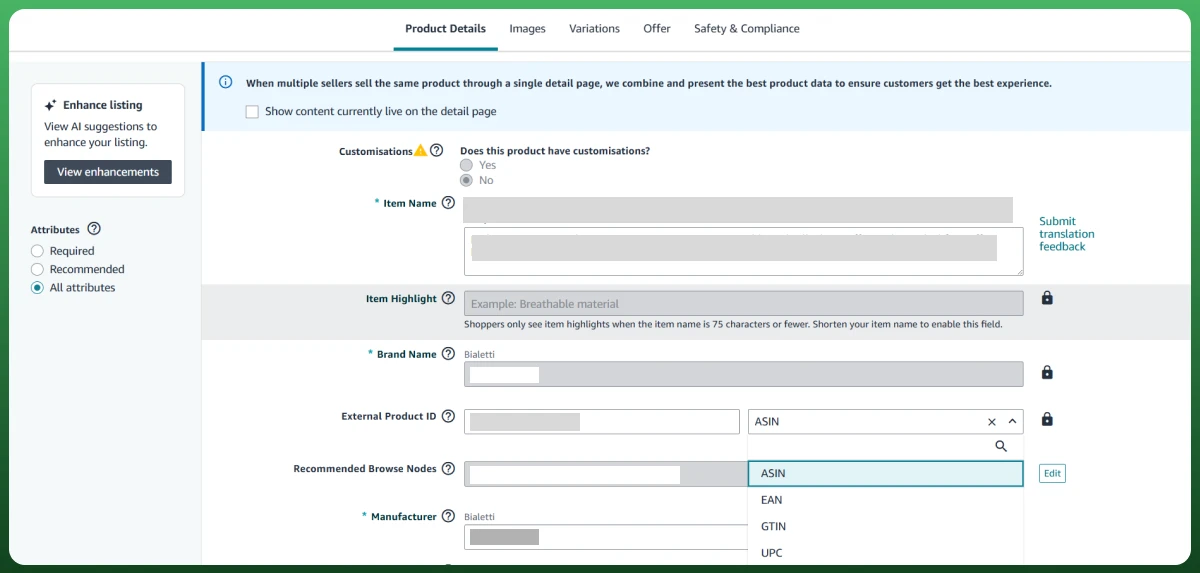Open help for Customisations field
The width and height of the screenshot is (1200, 573).
(437, 151)
